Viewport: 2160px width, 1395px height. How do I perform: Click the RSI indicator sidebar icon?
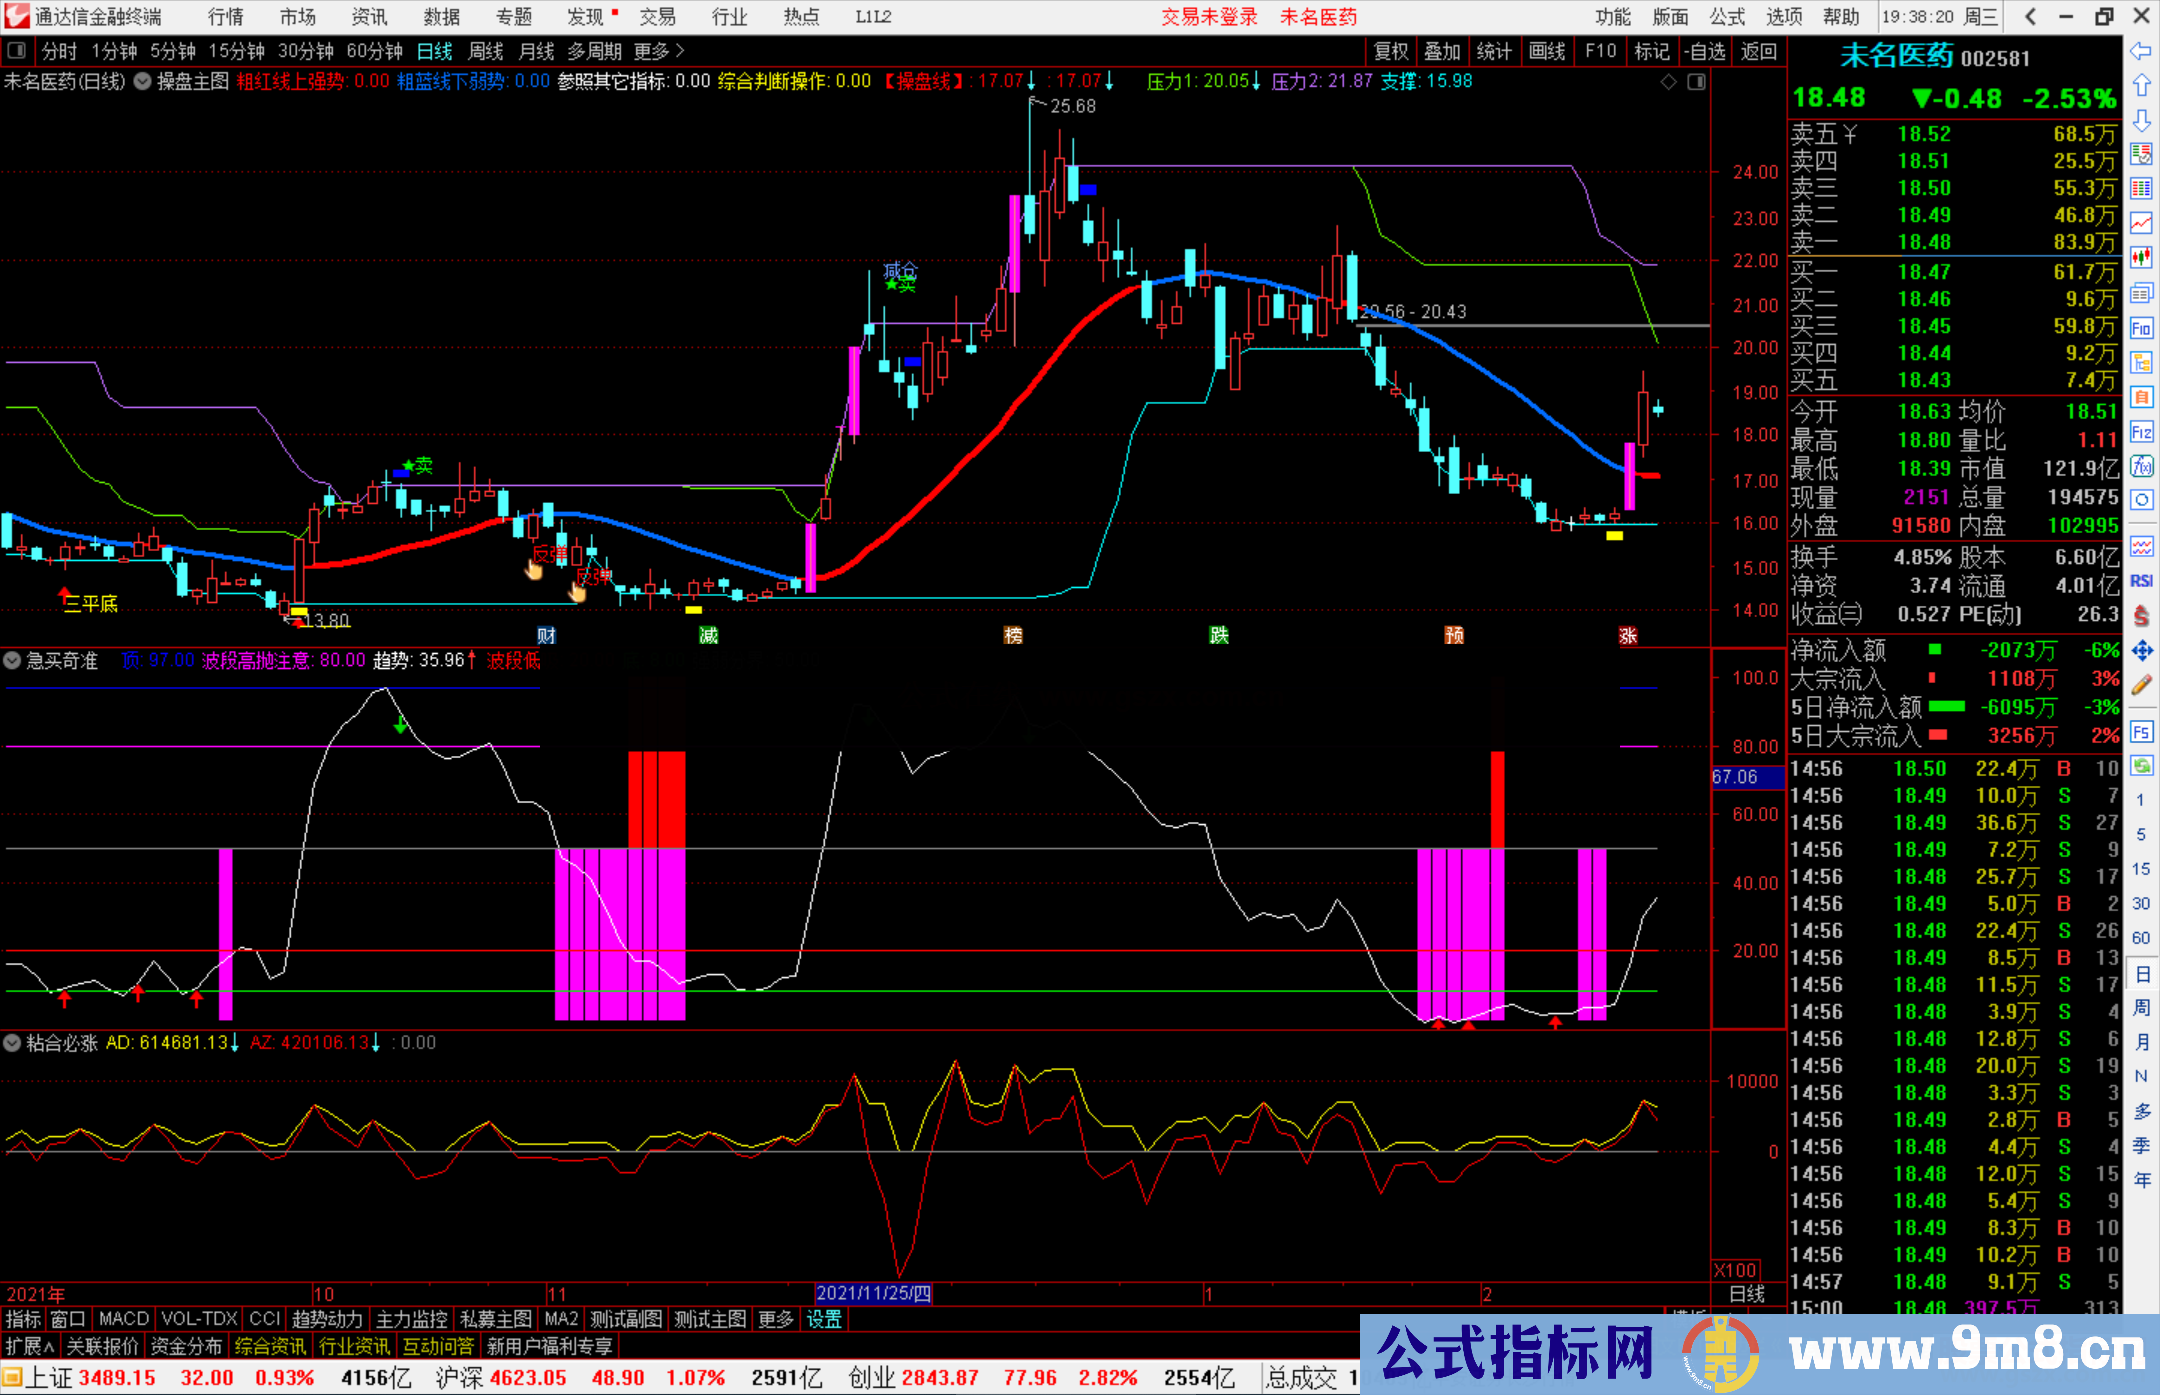tap(2141, 581)
